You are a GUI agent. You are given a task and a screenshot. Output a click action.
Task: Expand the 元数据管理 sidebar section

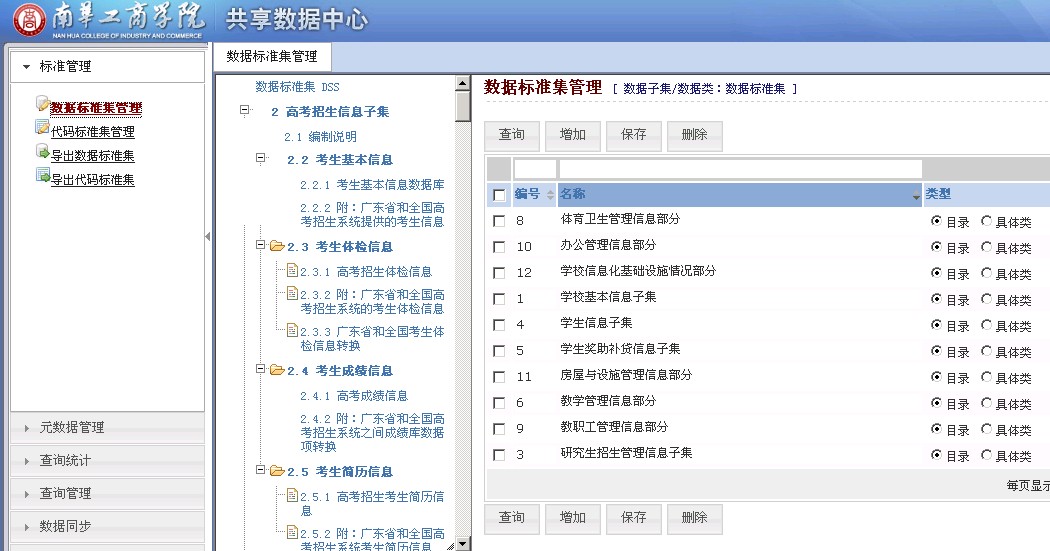coord(71,428)
